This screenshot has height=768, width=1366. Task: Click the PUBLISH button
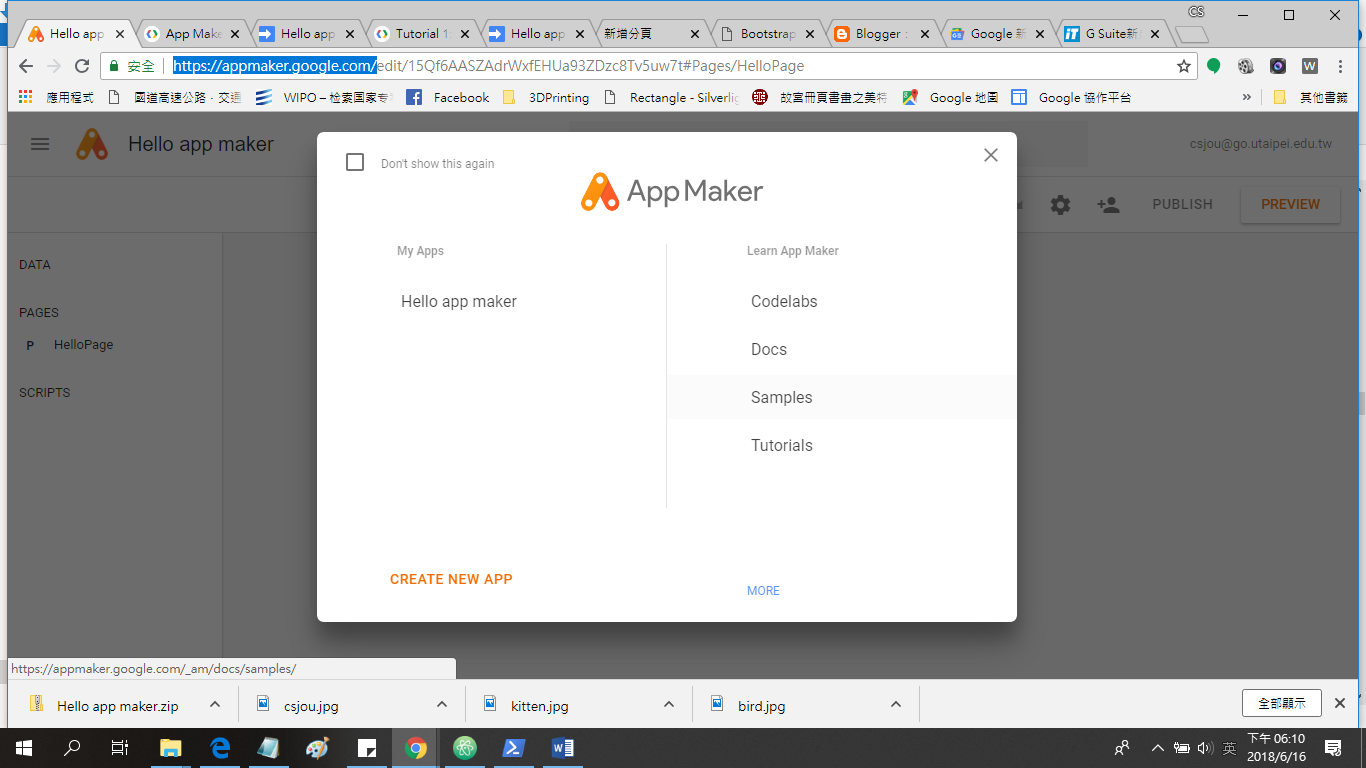[1182, 204]
